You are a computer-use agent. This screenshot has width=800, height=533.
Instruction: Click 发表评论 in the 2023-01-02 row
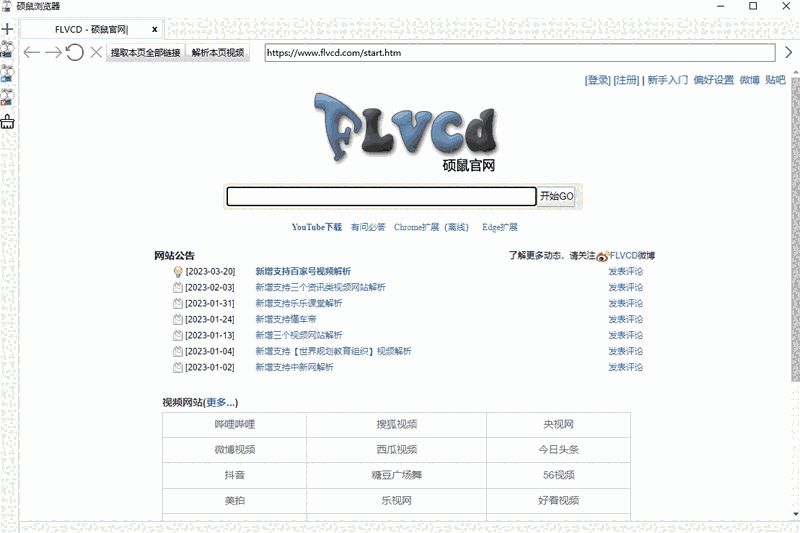(626, 367)
